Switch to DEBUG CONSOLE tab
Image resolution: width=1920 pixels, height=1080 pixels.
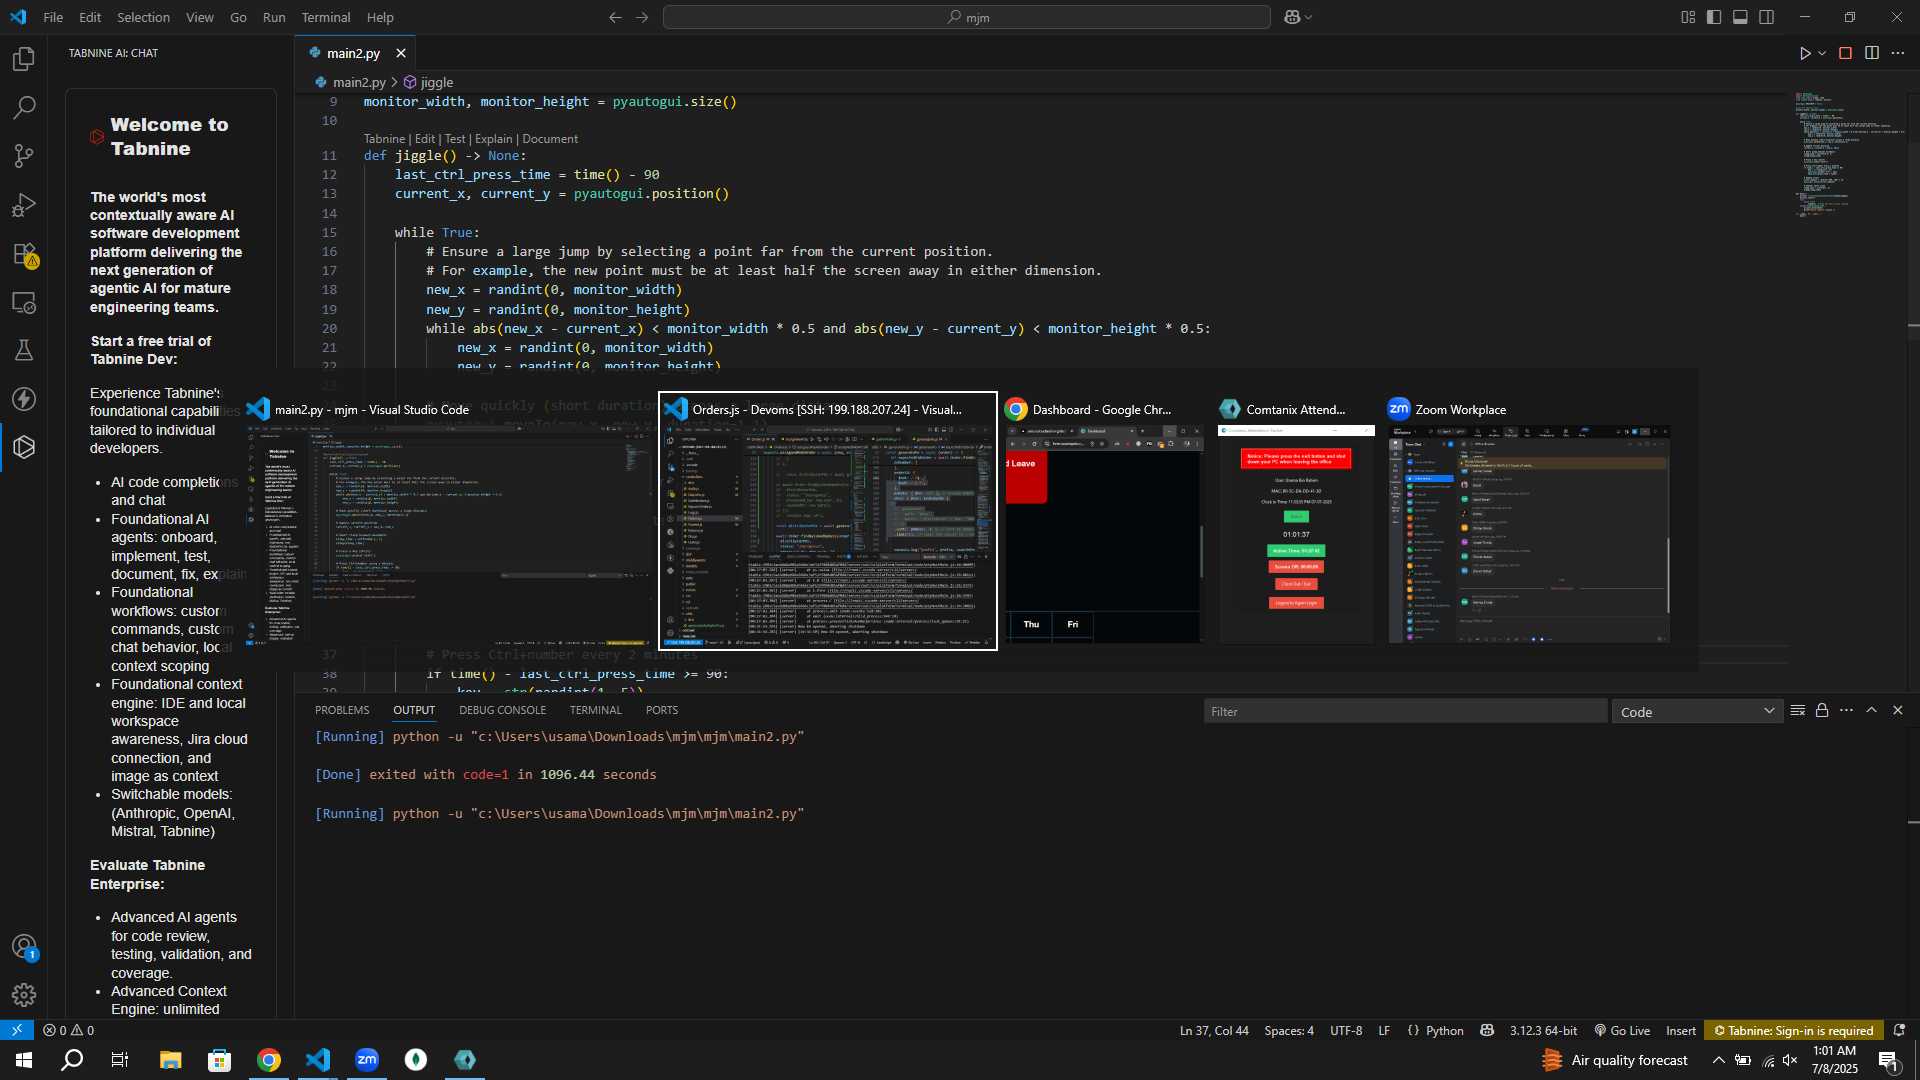click(x=502, y=710)
